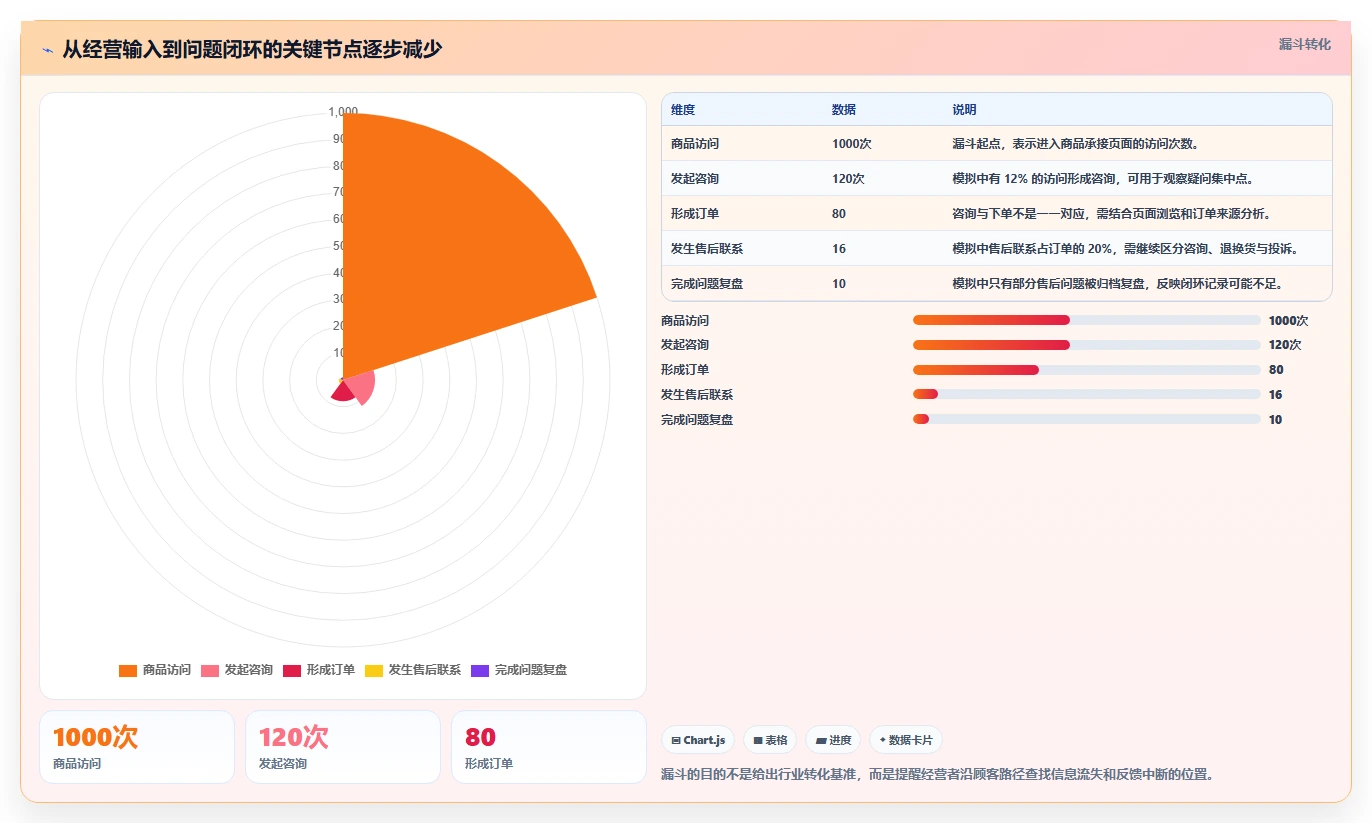Click the Chart.js tag

(698, 740)
